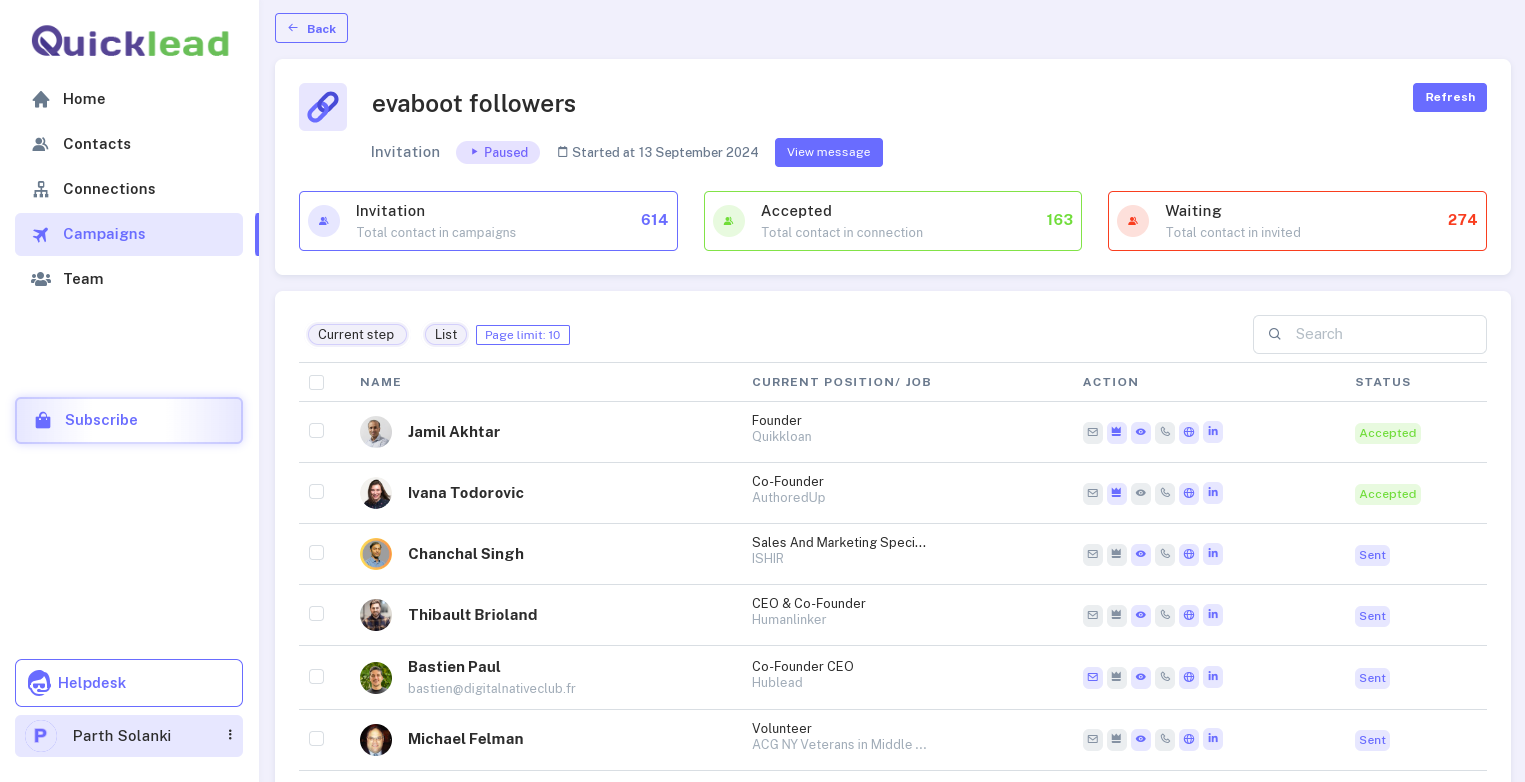The width and height of the screenshot is (1525, 782).
Task: Select the checkbox next to Jamil Akhtar
Action: (316, 430)
